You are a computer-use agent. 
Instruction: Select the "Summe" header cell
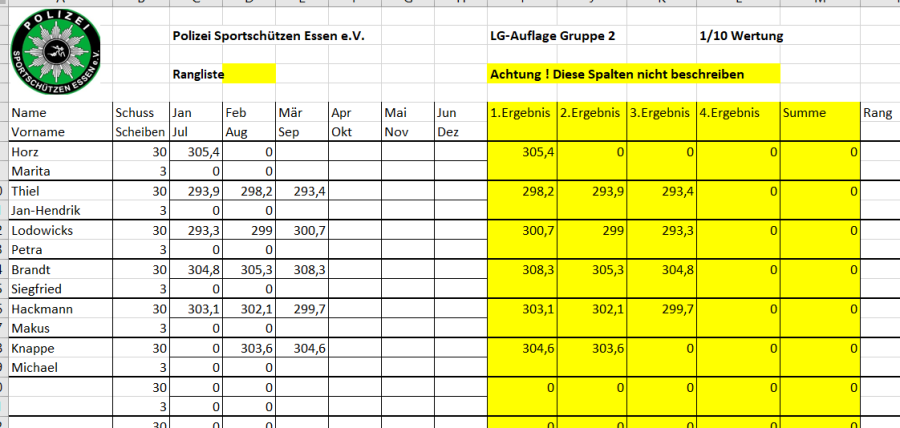click(x=819, y=113)
